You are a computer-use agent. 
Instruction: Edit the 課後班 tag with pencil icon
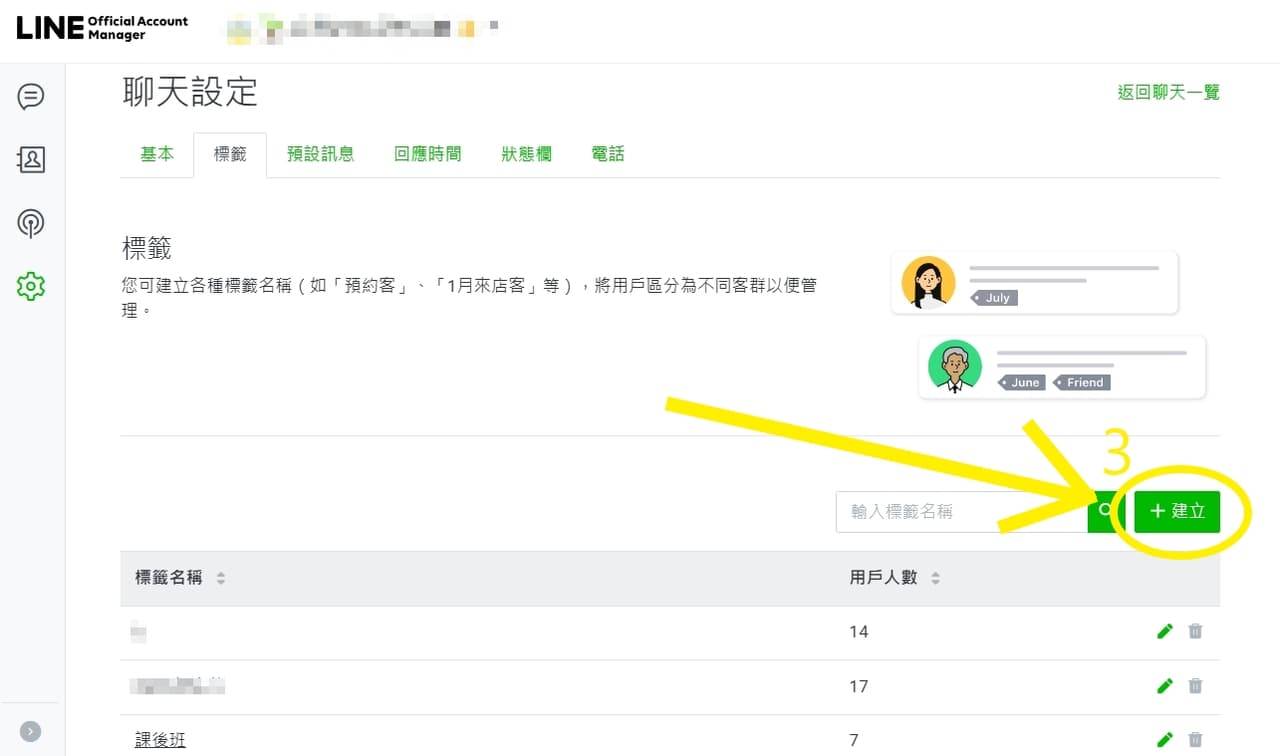coord(1164,740)
